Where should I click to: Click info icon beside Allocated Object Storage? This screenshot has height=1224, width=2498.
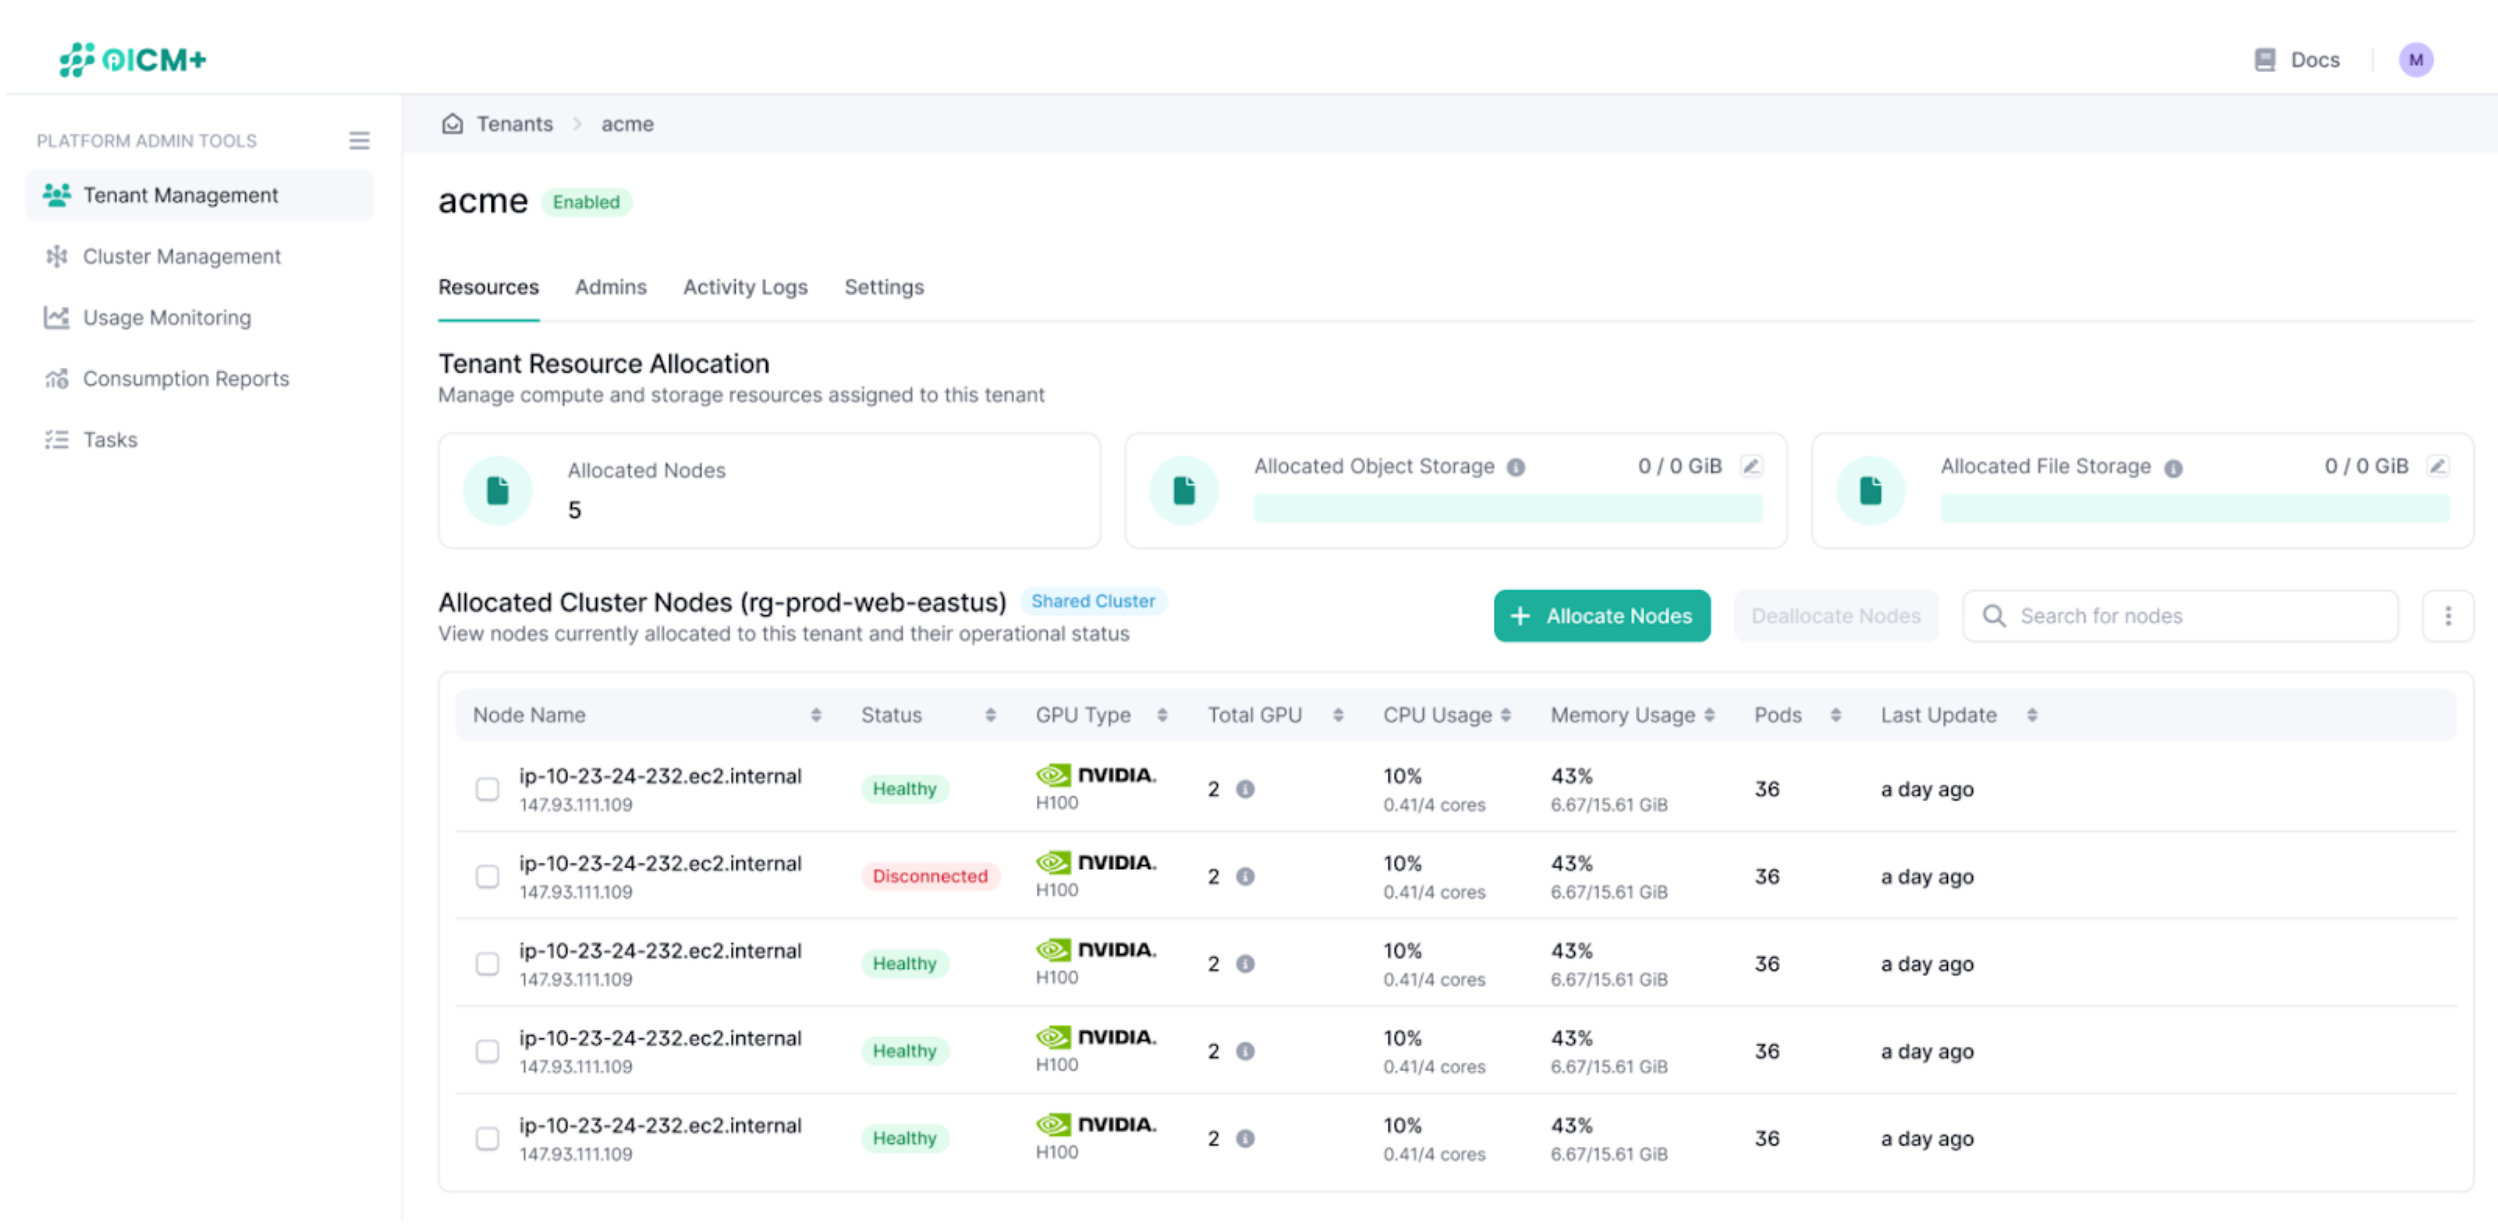[1516, 467]
